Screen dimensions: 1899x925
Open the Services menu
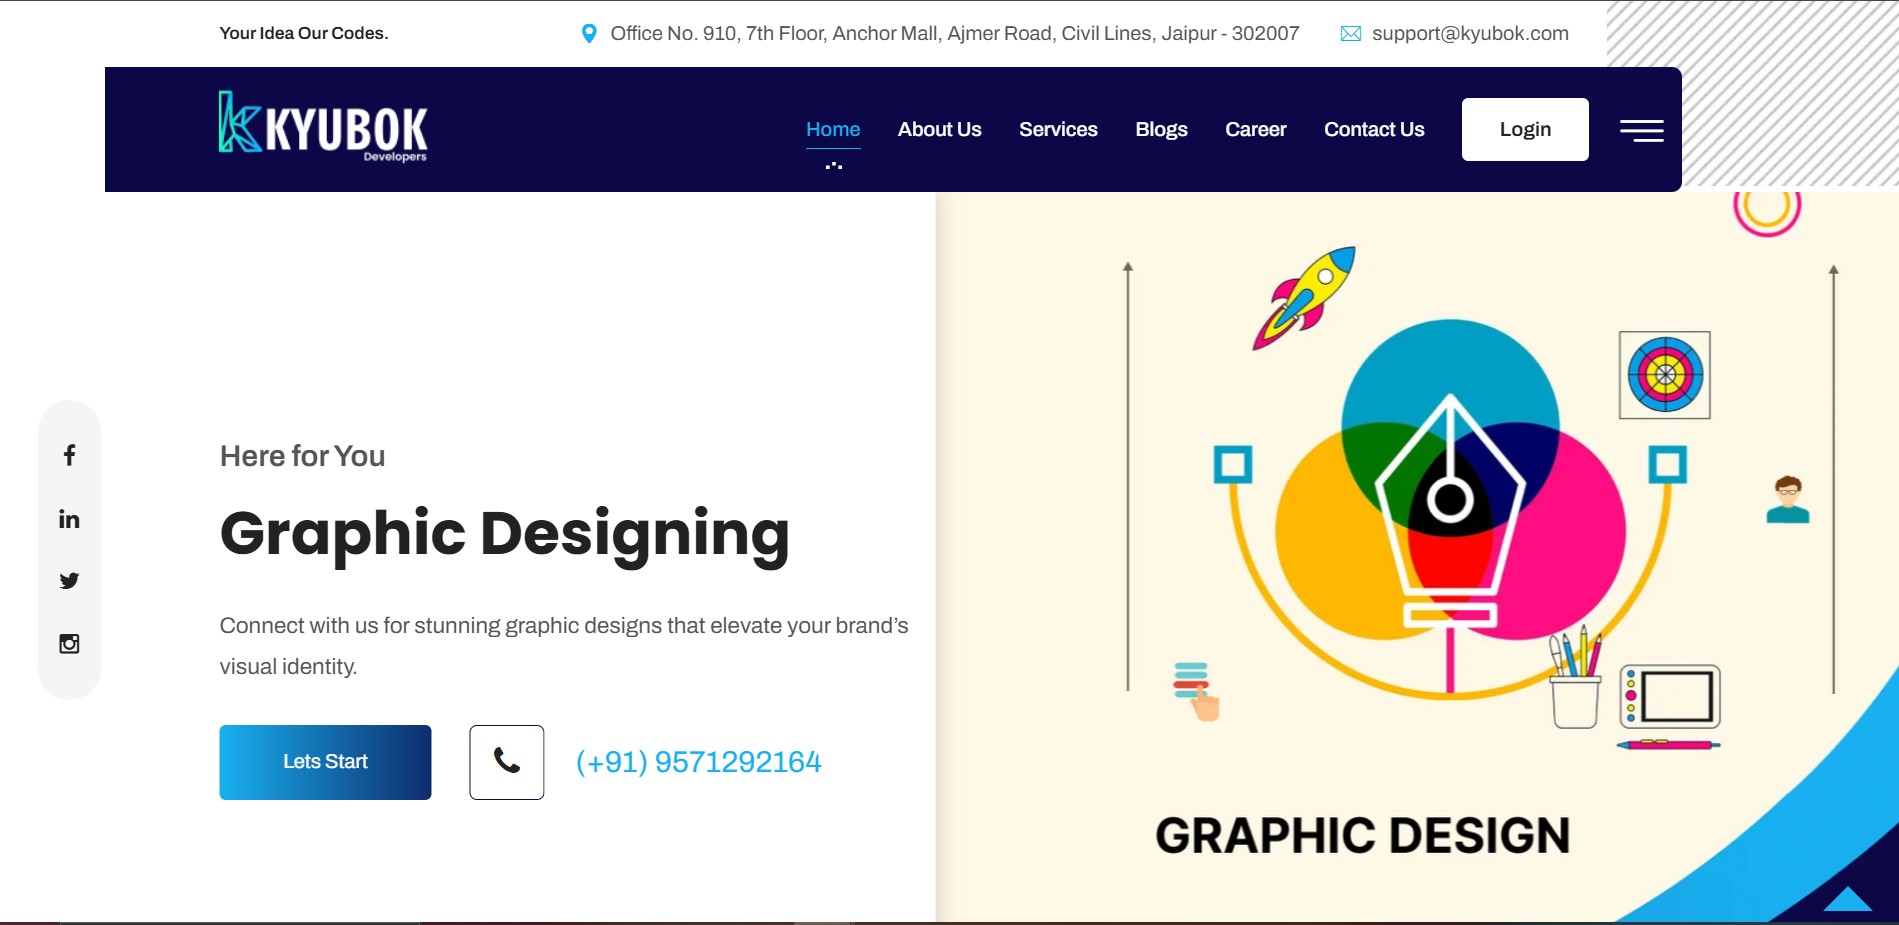[1058, 129]
